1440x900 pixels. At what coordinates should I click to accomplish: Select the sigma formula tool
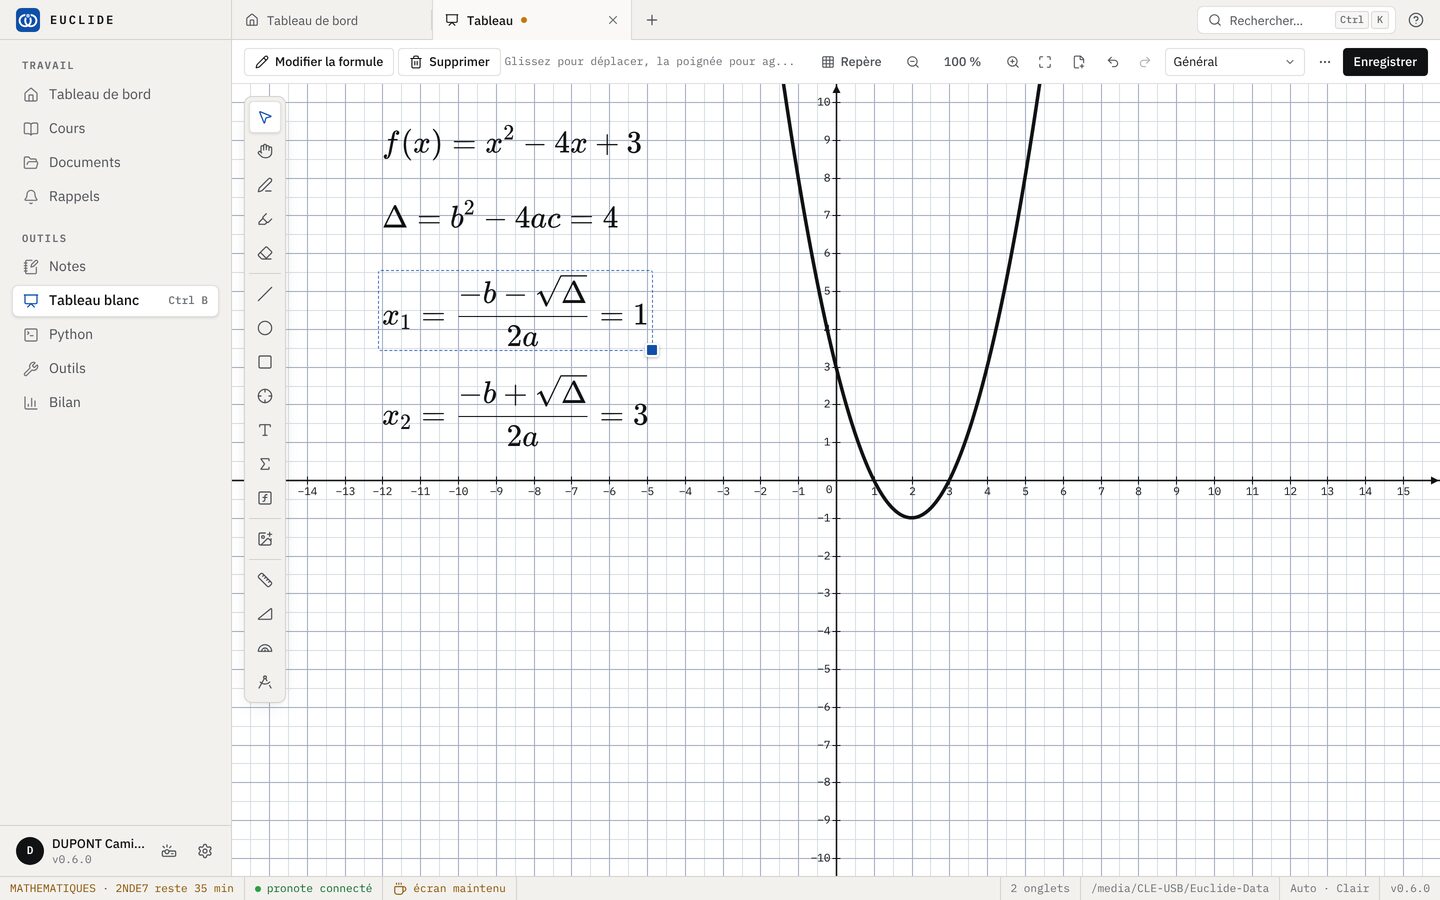coord(265,464)
